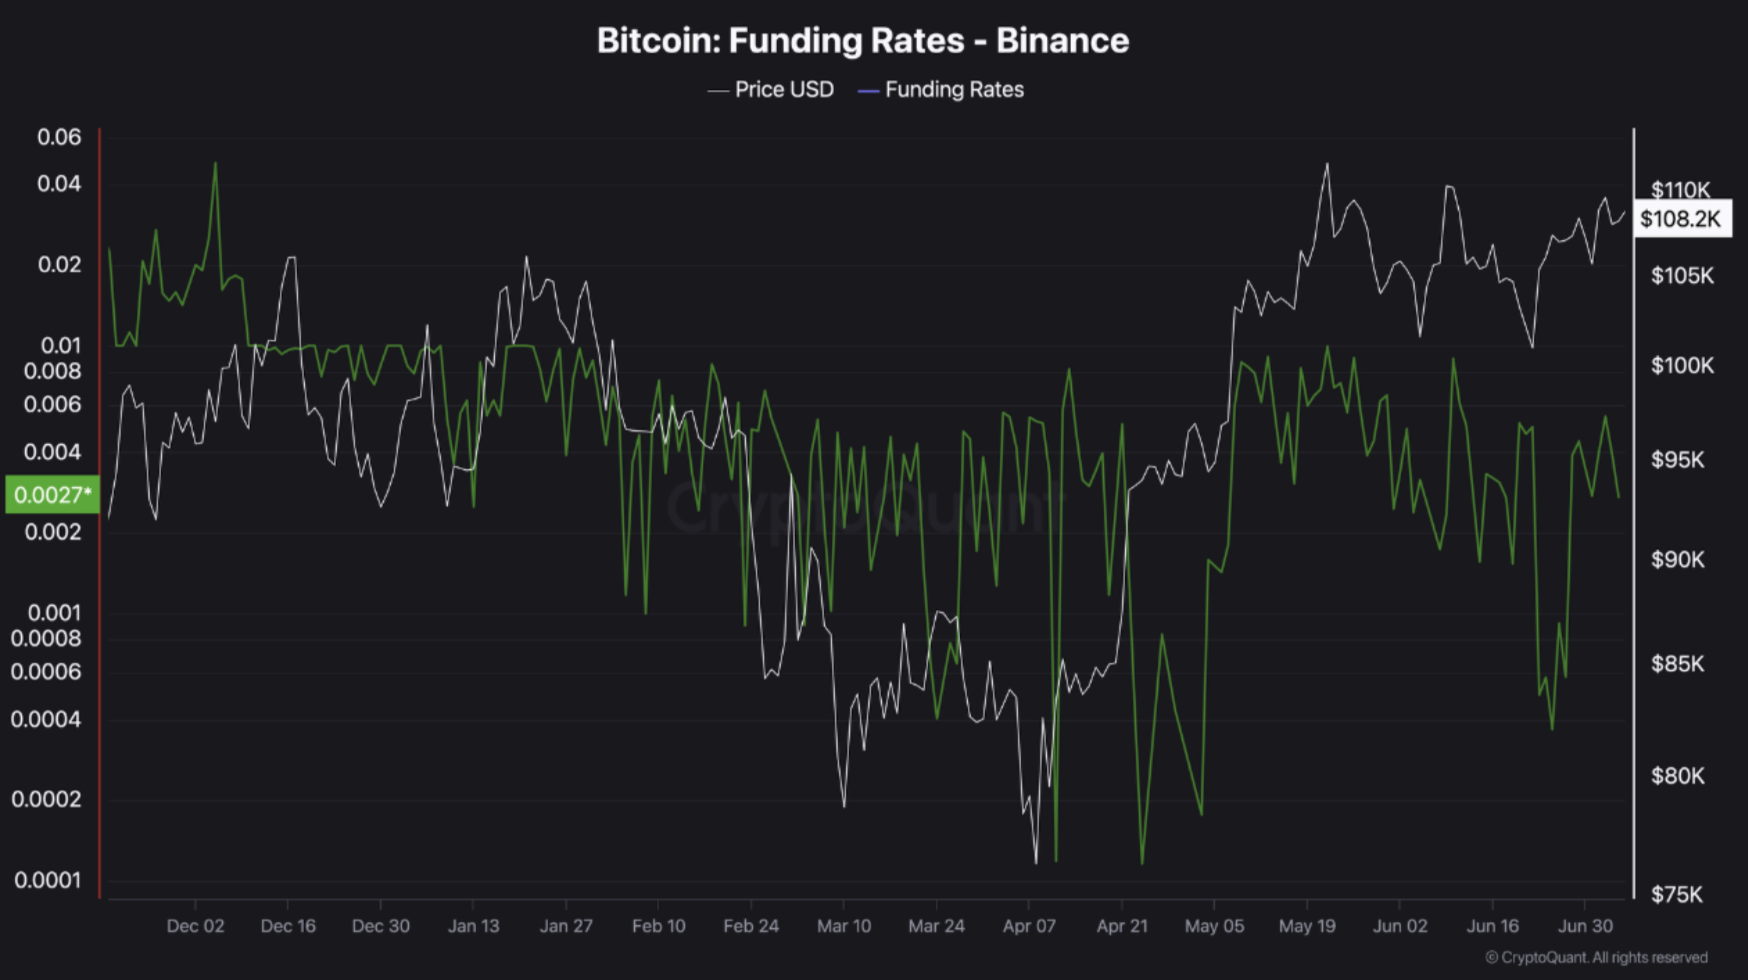Click the purple Funding Rates legend line

pos(868,91)
